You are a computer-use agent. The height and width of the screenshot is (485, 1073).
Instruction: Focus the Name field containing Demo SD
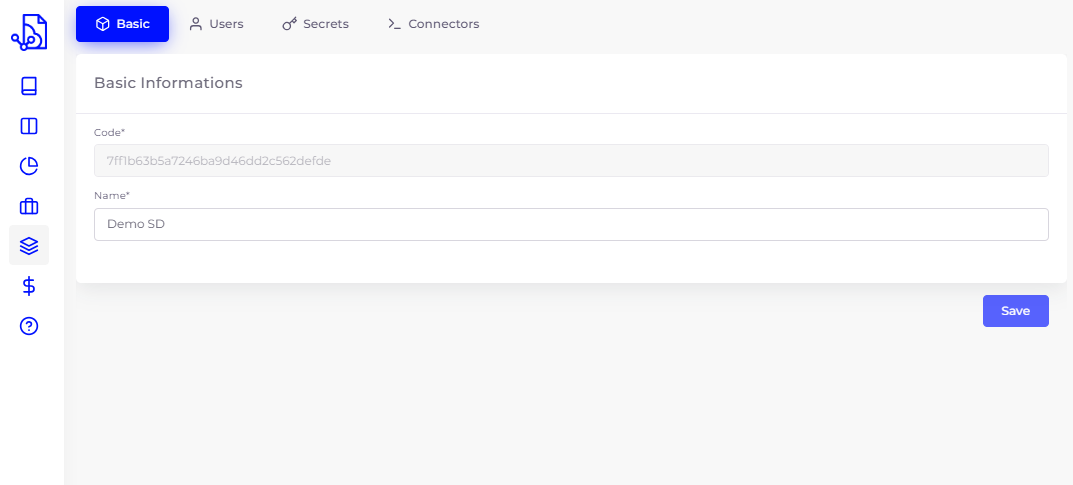pos(571,224)
